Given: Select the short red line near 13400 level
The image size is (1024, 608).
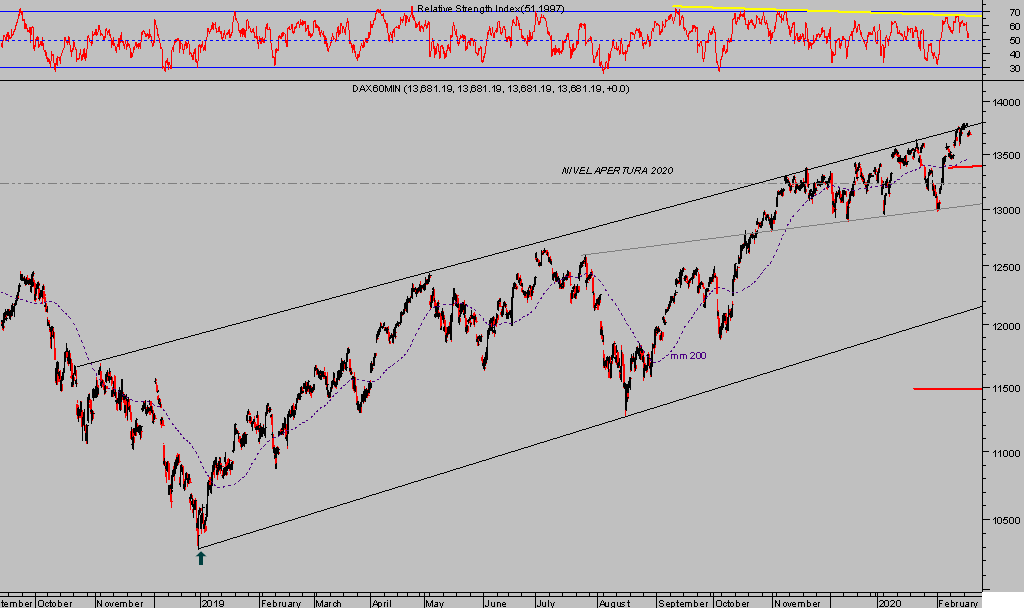Looking at the screenshot, I should tap(965, 167).
